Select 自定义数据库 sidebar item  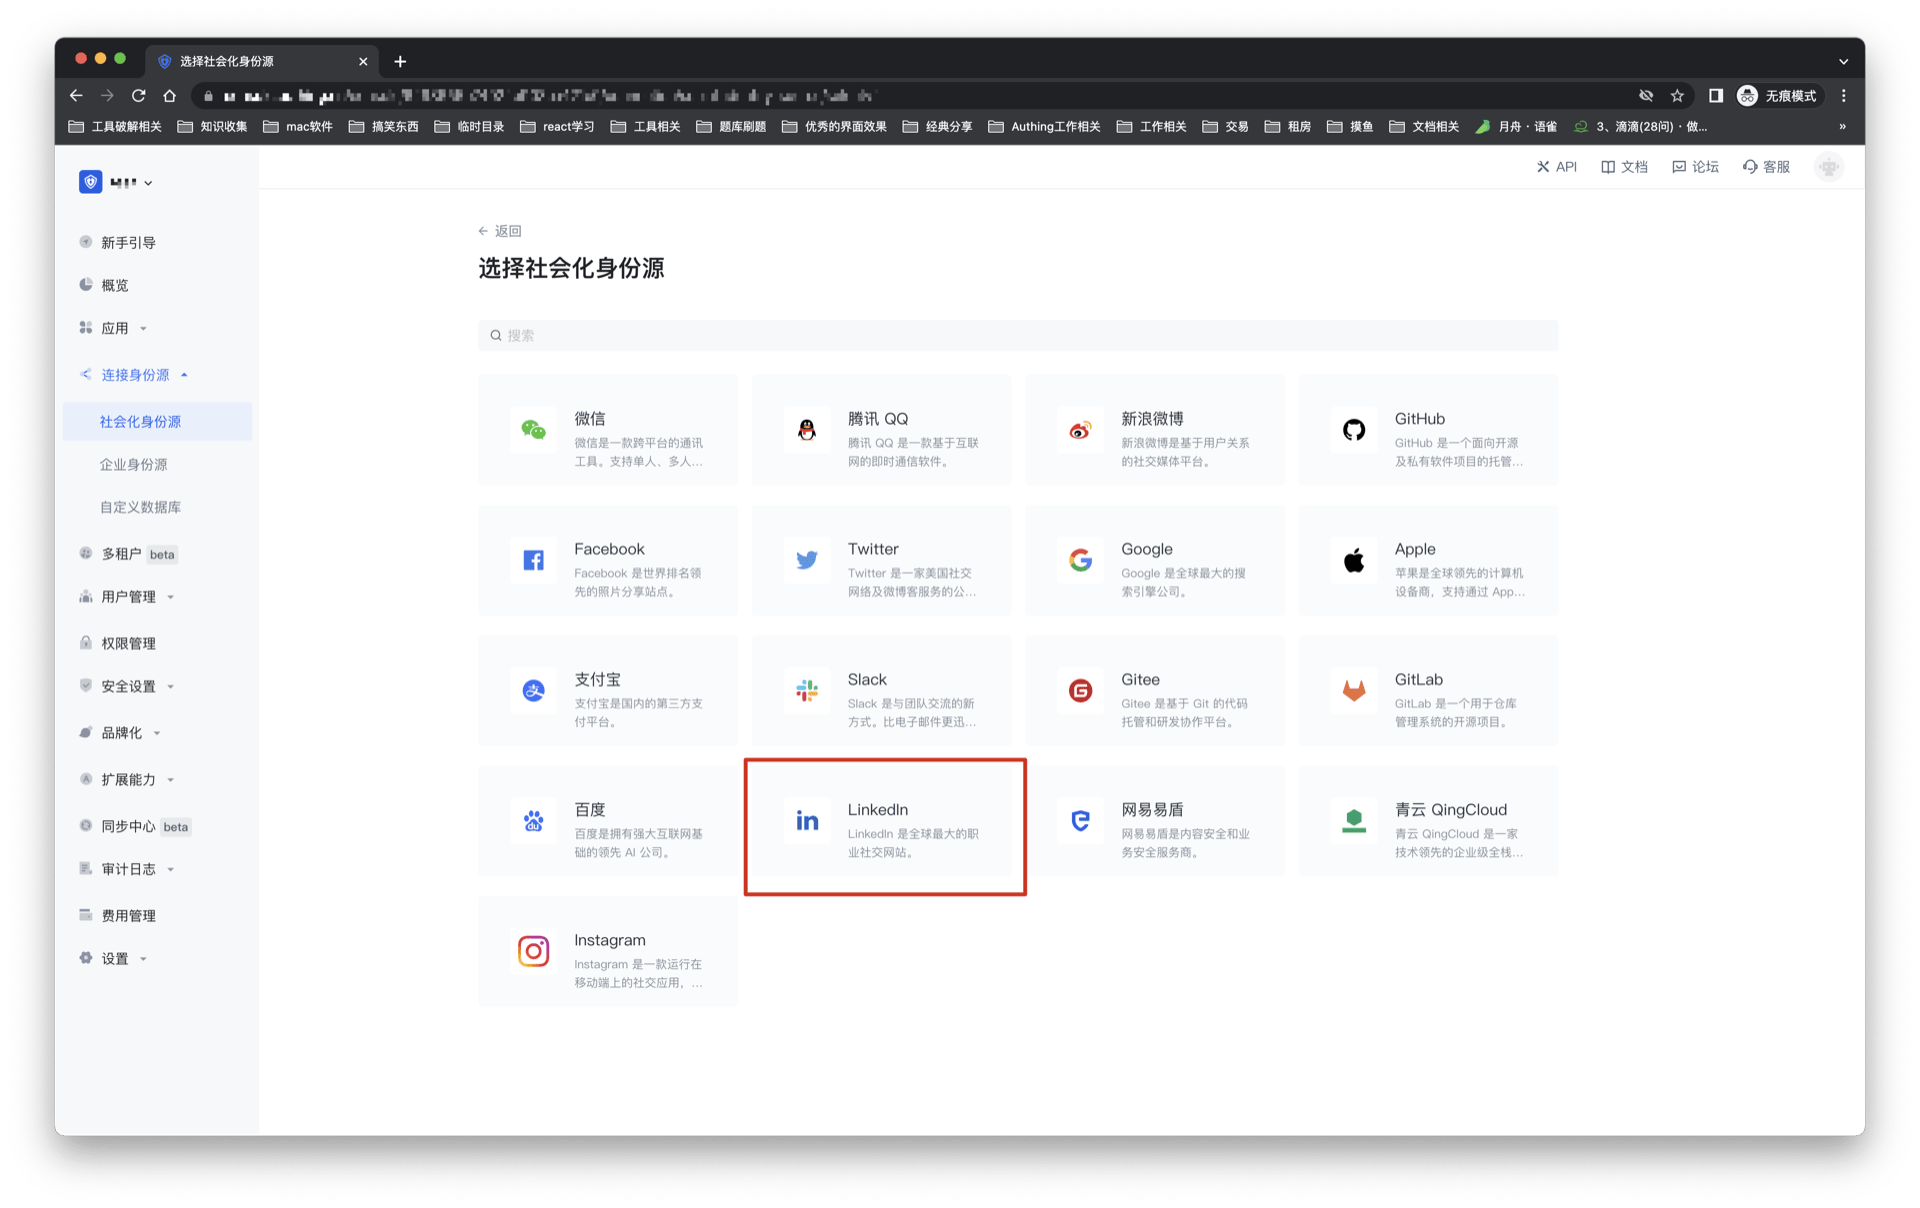coord(140,508)
